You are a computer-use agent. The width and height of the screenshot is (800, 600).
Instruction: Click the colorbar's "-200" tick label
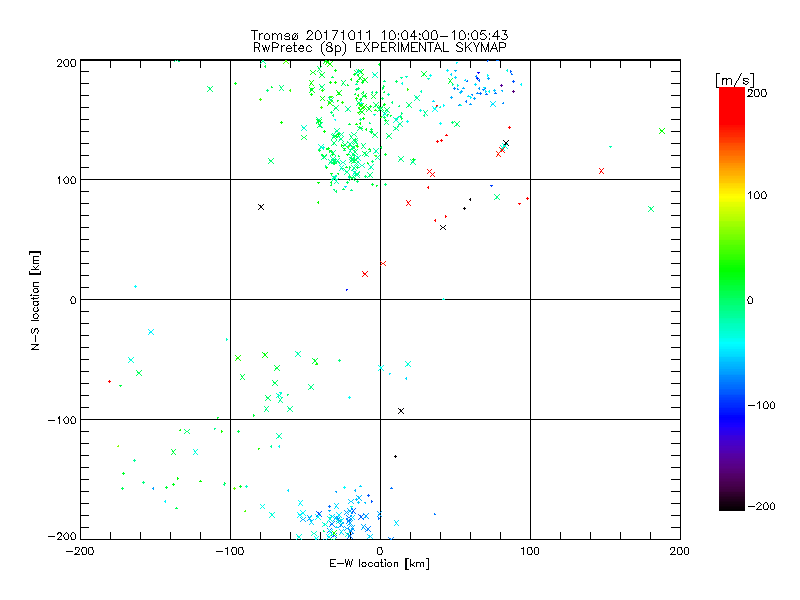click(761, 506)
